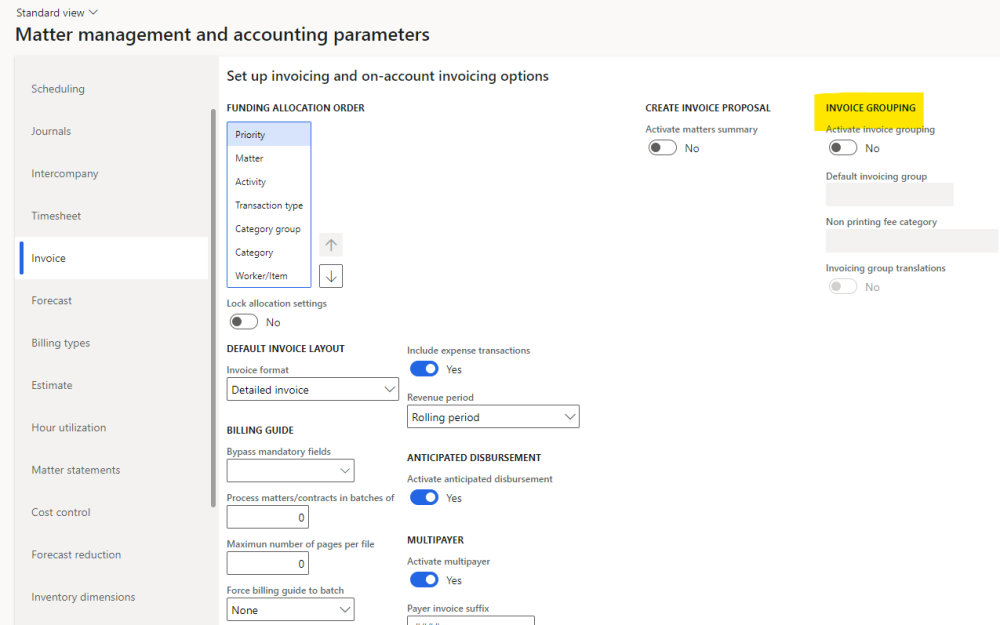
Task: Select Transaction type in the allocation order list
Action: (268, 205)
